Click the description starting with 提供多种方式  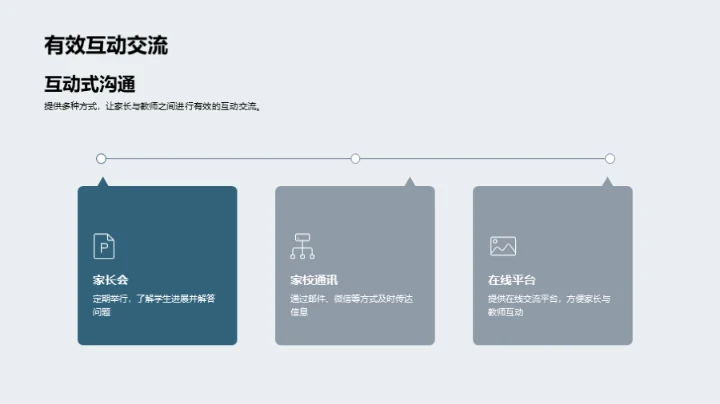click(x=153, y=107)
